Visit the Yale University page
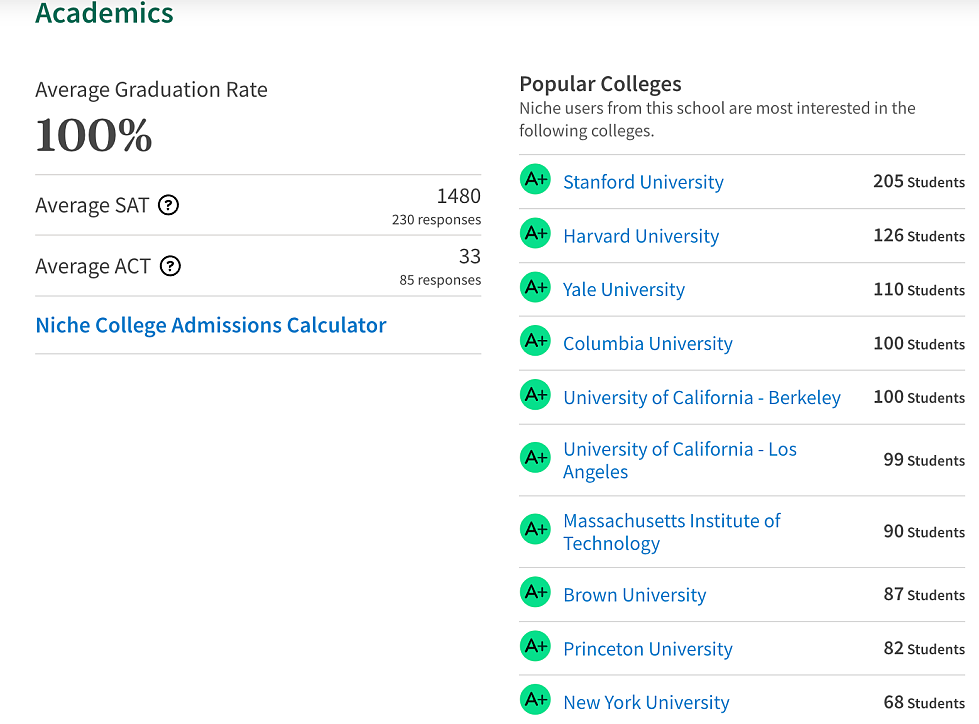 click(x=624, y=290)
